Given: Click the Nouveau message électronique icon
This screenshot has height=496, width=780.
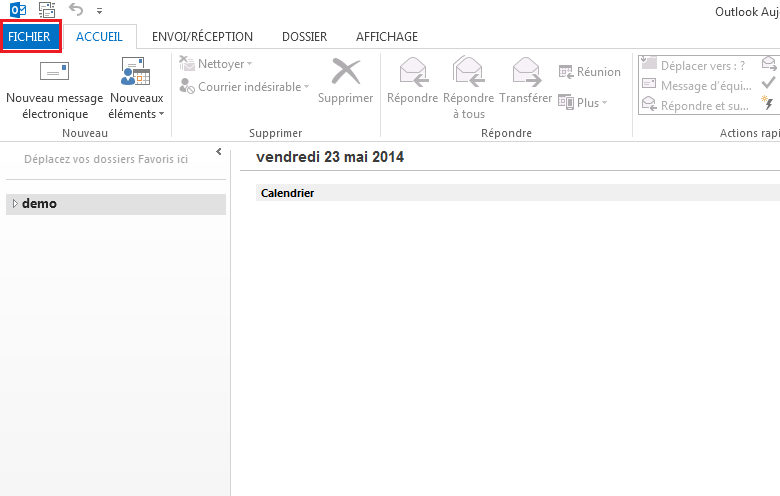Looking at the screenshot, I should pyautogui.click(x=54, y=72).
